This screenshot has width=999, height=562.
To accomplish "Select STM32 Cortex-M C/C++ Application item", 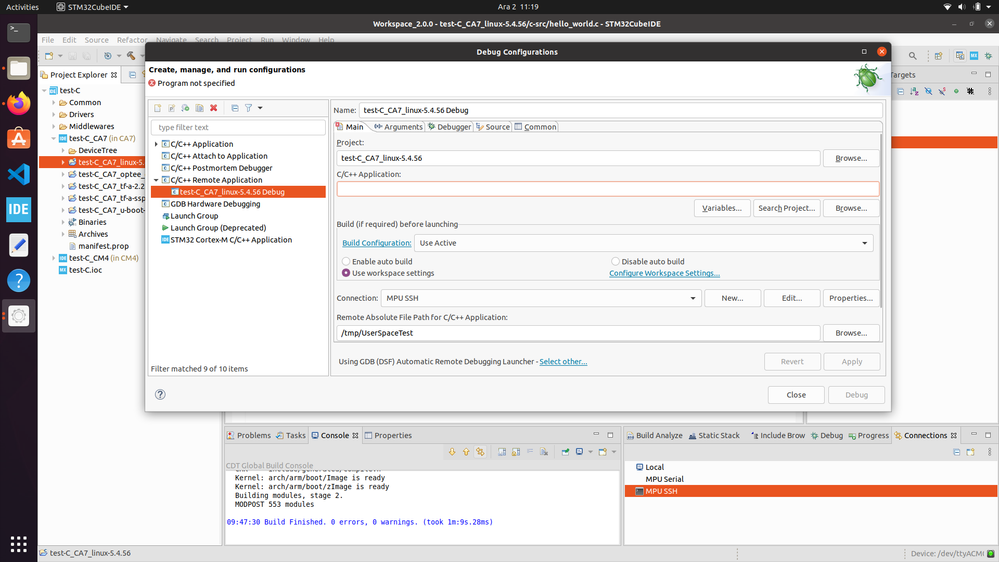I will [x=231, y=240].
